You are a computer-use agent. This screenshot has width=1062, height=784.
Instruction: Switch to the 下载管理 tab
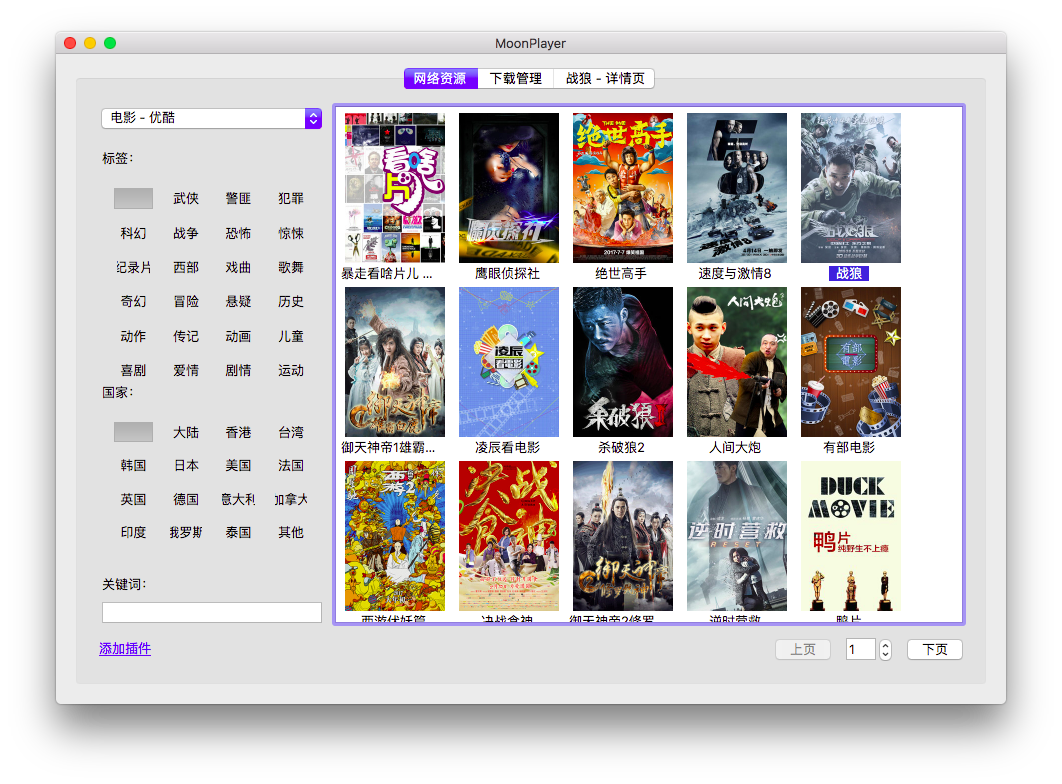click(515, 79)
